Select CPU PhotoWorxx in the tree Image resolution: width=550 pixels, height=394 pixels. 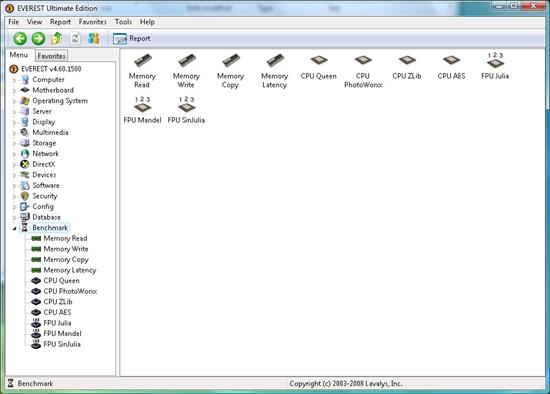pos(70,291)
